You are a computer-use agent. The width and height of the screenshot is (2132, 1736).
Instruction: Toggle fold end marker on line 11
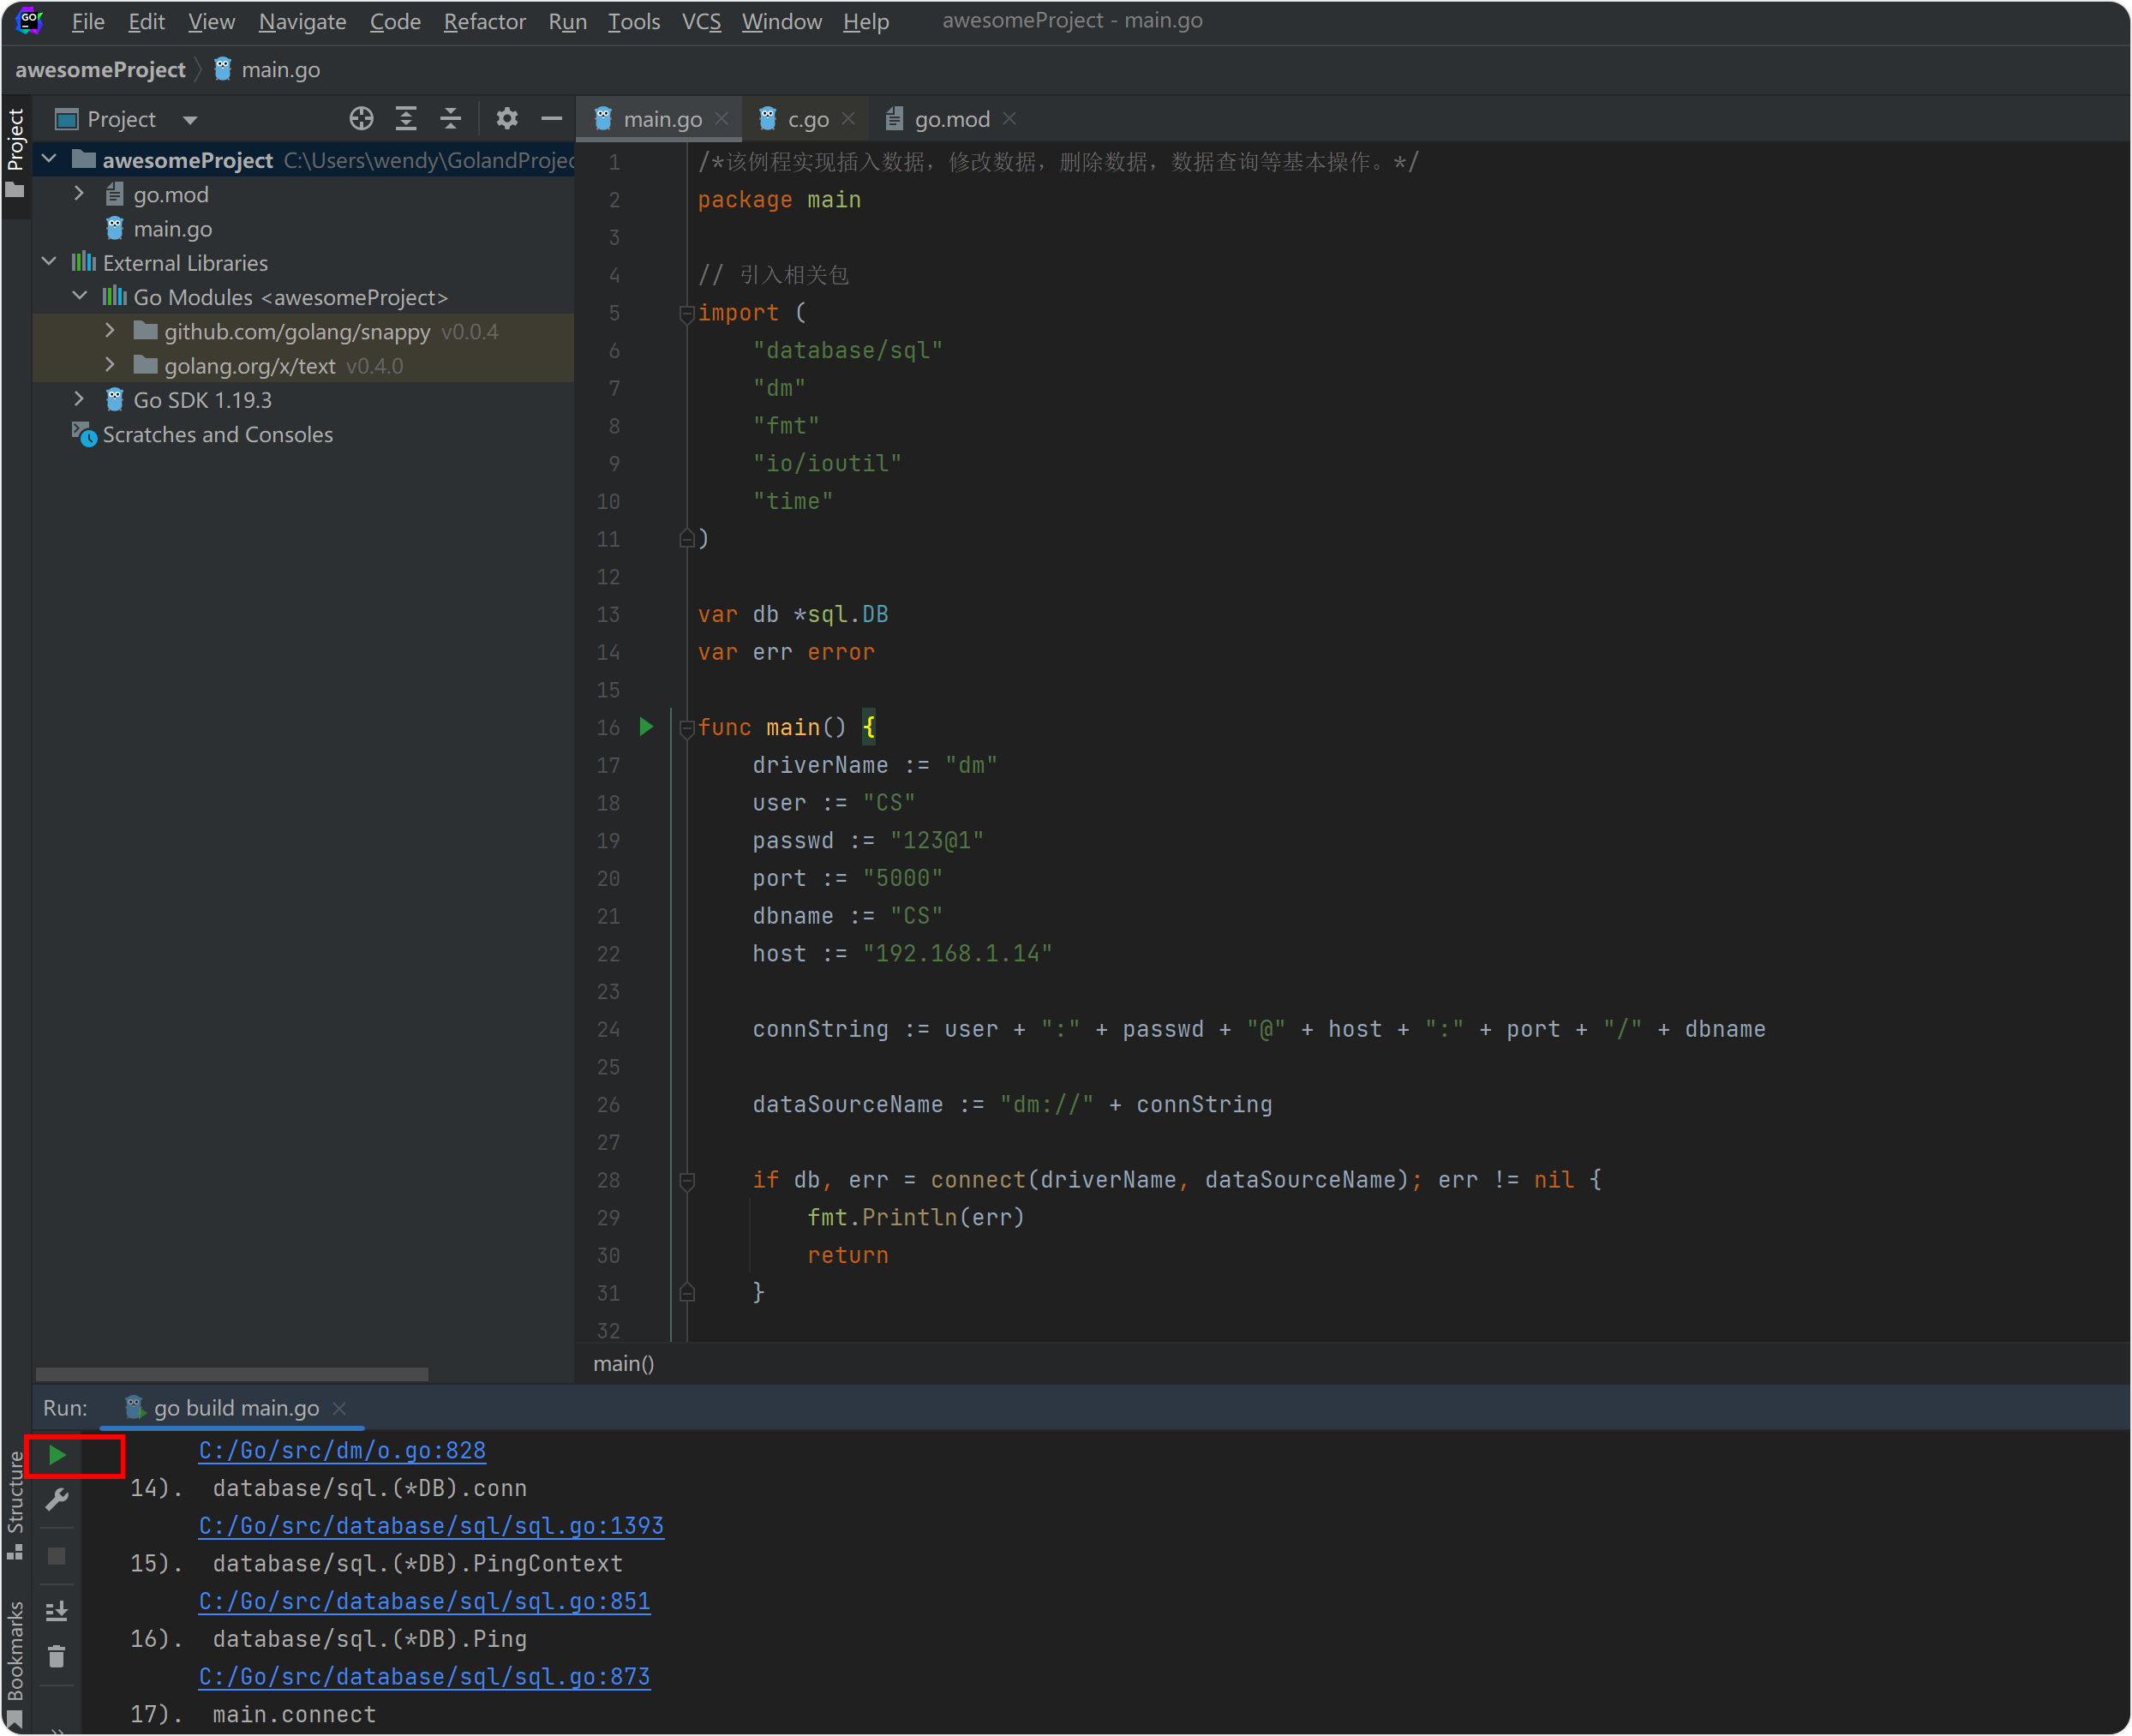tap(687, 539)
